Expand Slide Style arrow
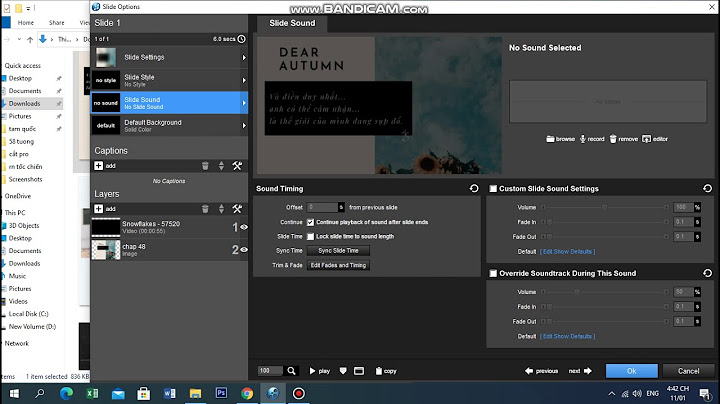Viewport: 720px width, 404px height. click(x=244, y=80)
